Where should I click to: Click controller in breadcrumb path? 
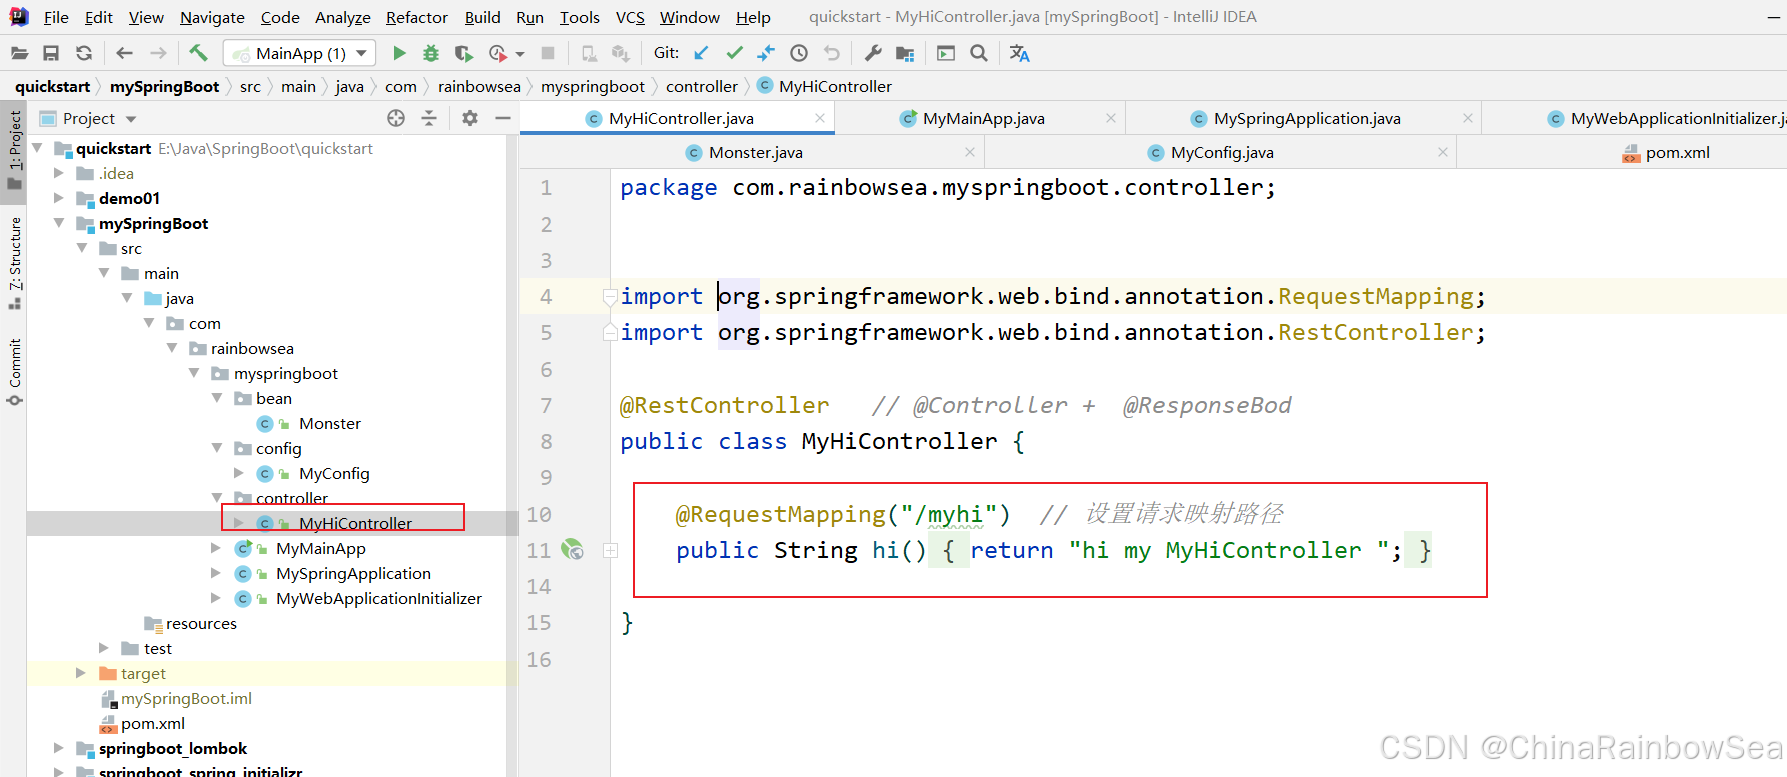pyautogui.click(x=701, y=86)
